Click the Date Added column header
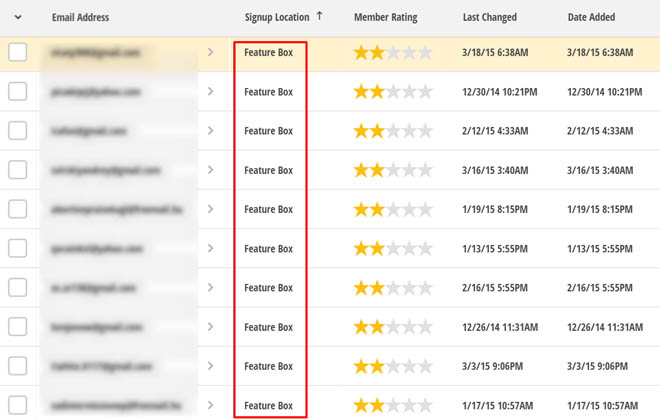Image resolution: width=660 pixels, height=420 pixels. [591, 18]
